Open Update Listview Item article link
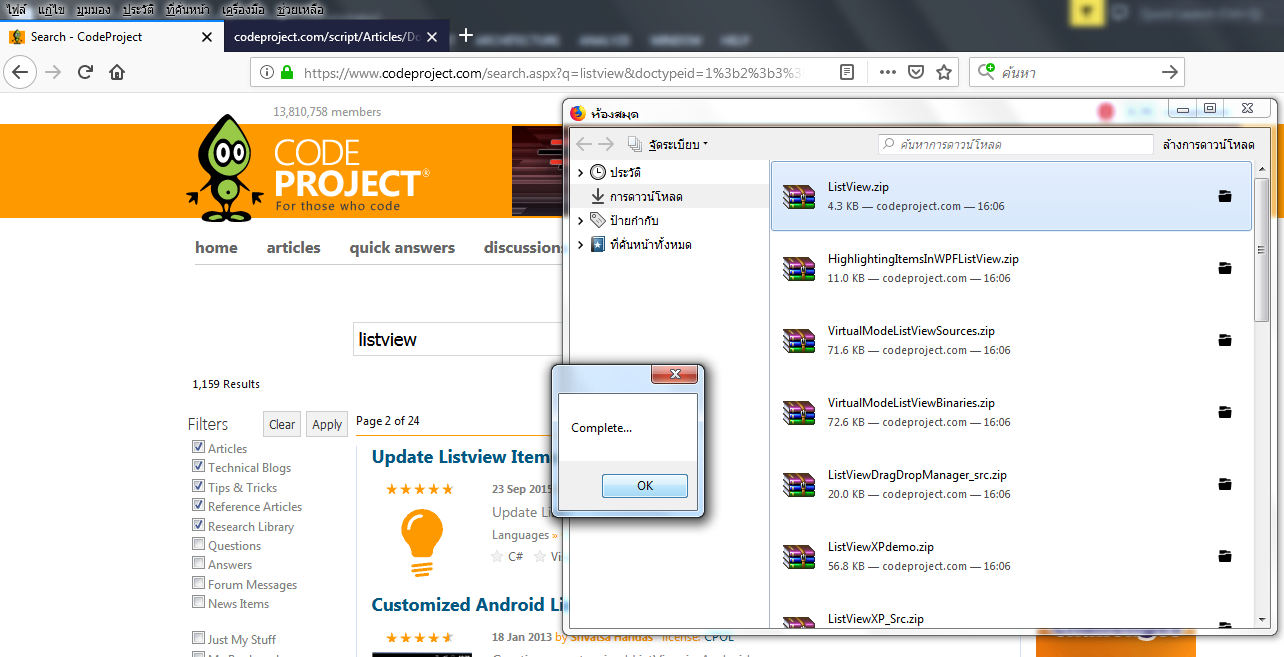1284x657 pixels. coord(461,457)
